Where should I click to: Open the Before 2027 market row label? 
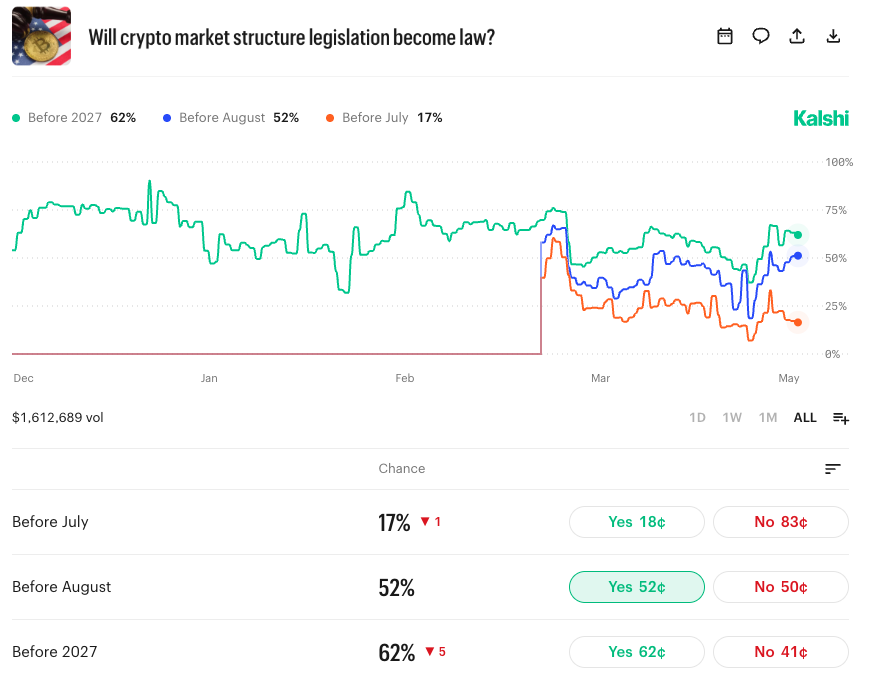tap(54, 652)
